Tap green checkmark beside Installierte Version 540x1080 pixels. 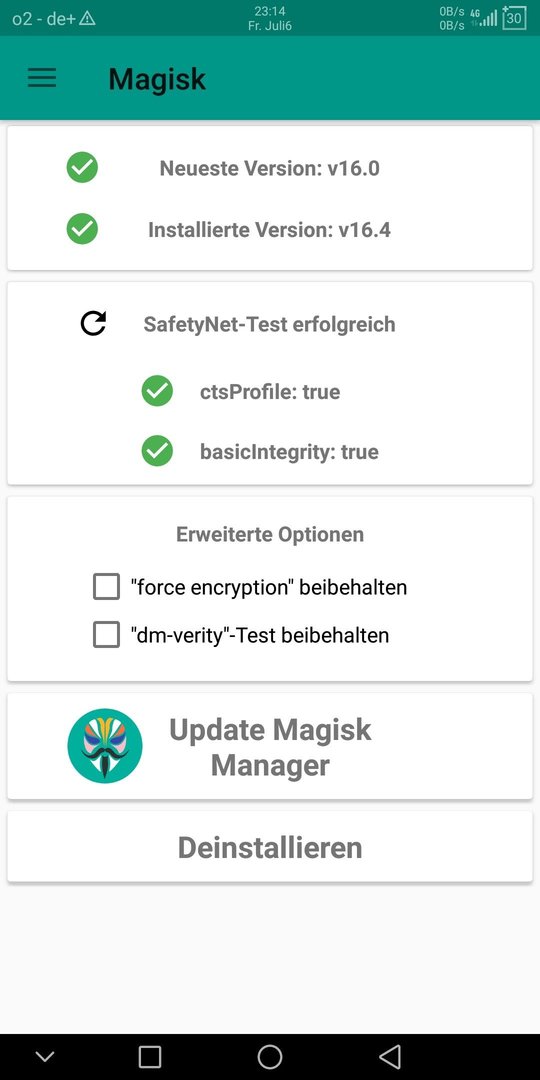point(82,229)
